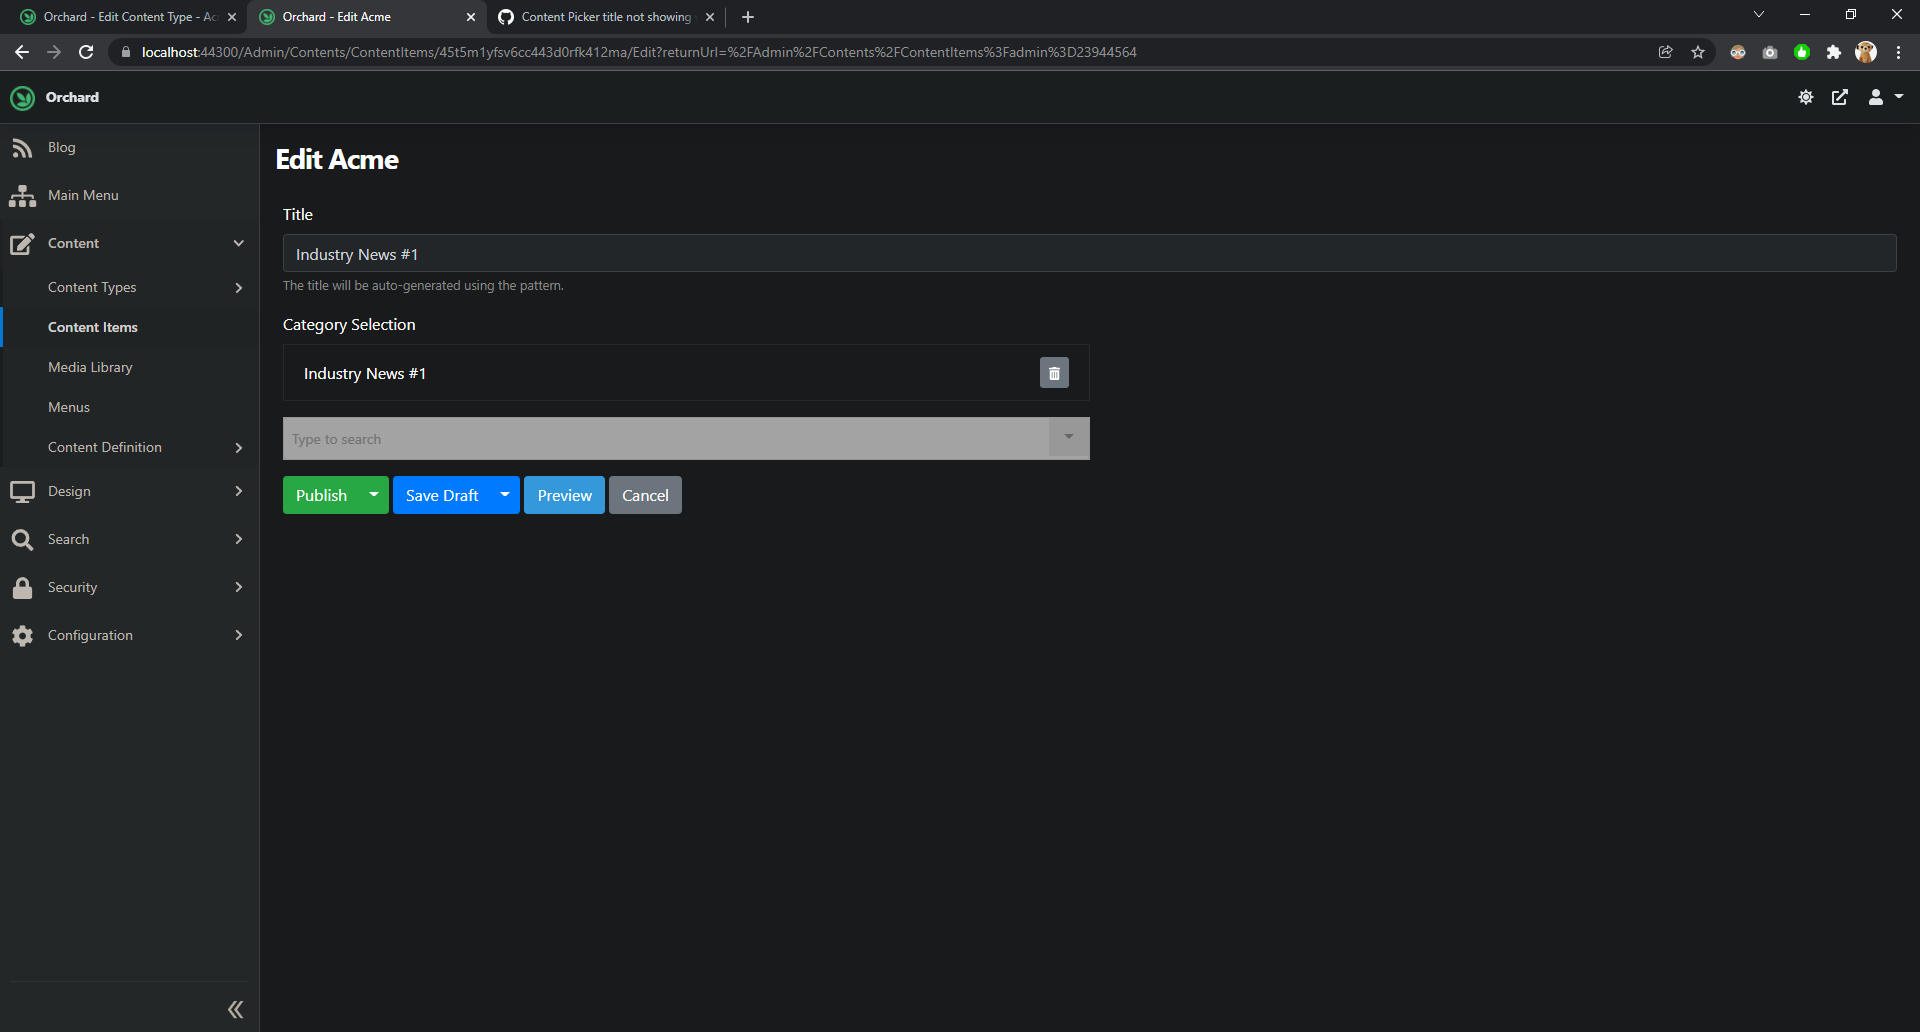
Task: Click the Blog RSS icon in sidebar
Action: (x=22, y=148)
